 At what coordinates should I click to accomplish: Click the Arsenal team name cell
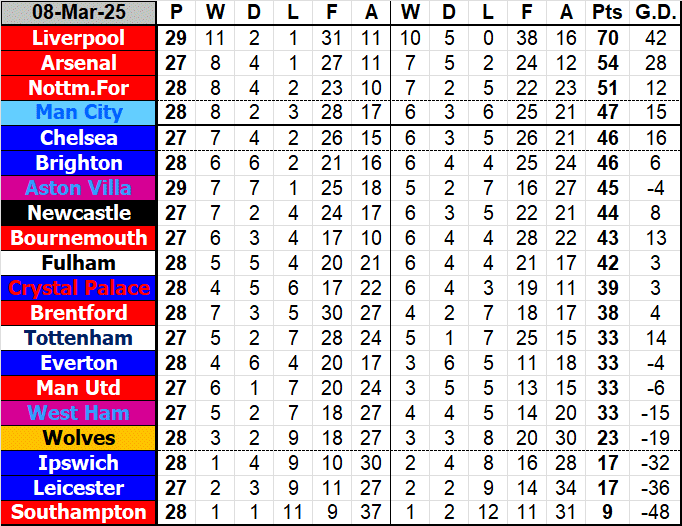(x=79, y=63)
